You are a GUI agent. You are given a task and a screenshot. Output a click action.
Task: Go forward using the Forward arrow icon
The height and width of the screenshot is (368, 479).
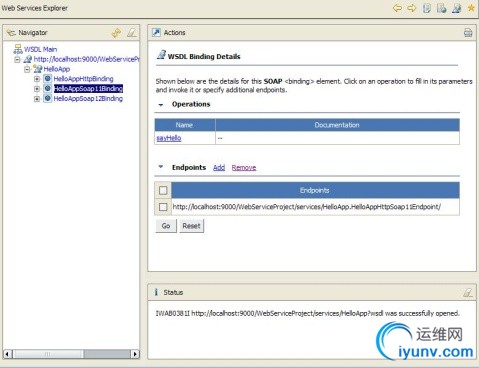(412, 8)
